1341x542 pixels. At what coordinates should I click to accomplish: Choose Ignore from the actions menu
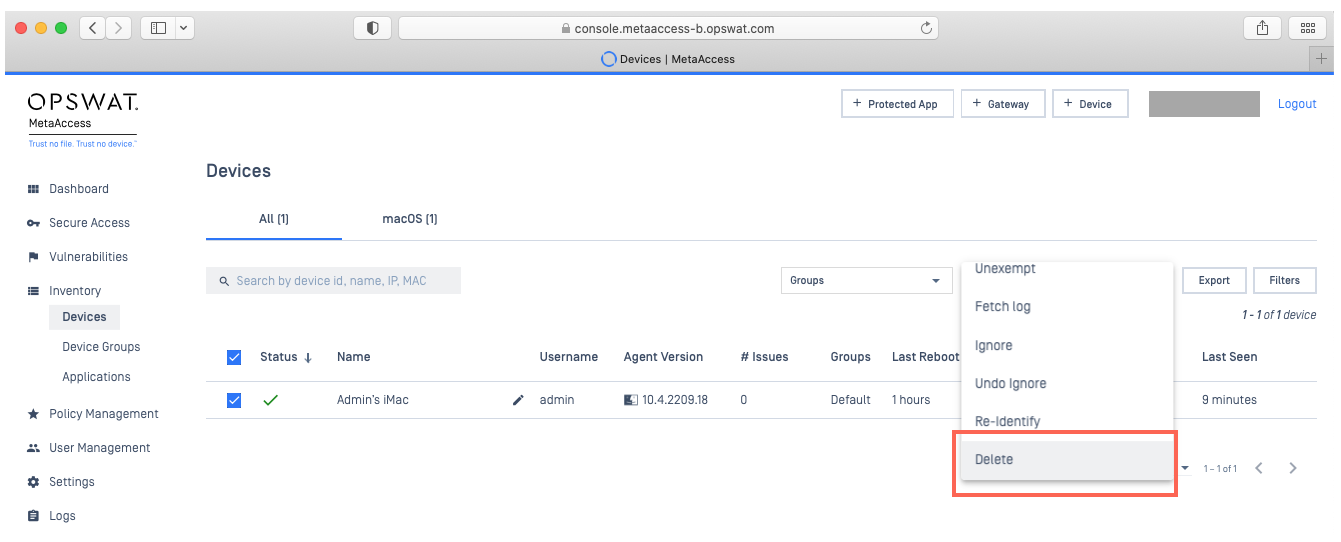tap(1067, 345)
